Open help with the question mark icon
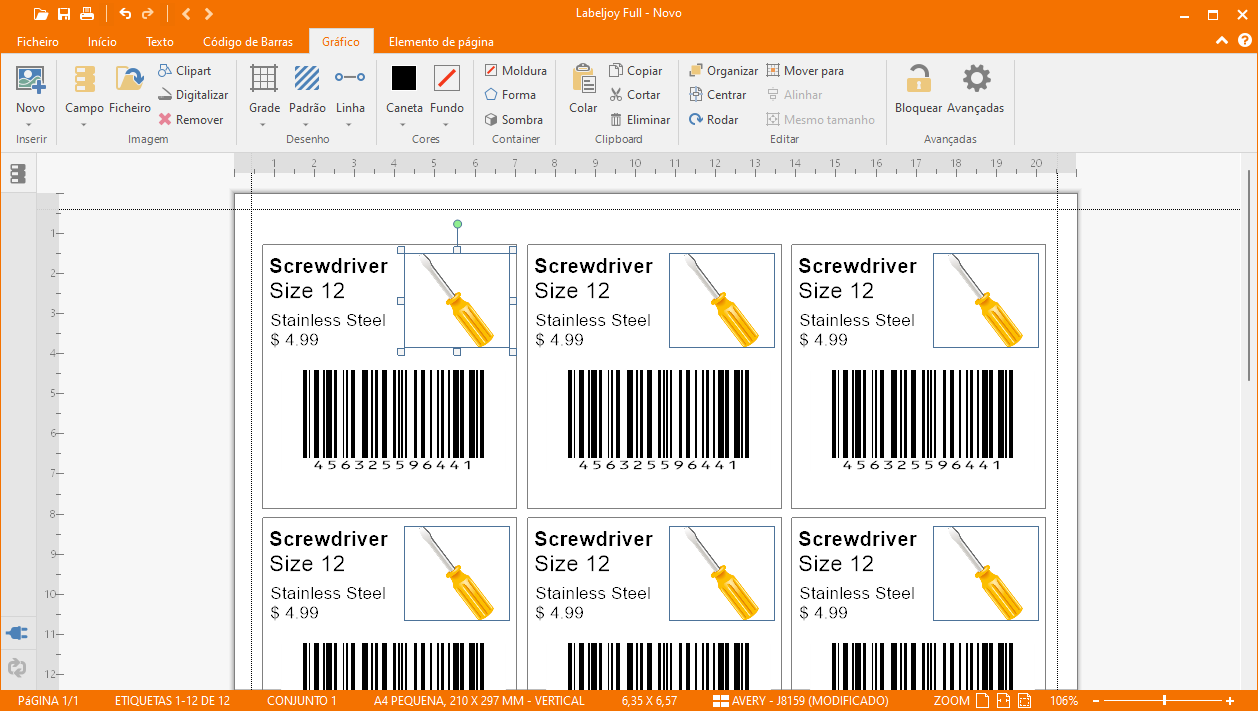Viewport: 1258px width, 711px height. (x=1245, y=41)
